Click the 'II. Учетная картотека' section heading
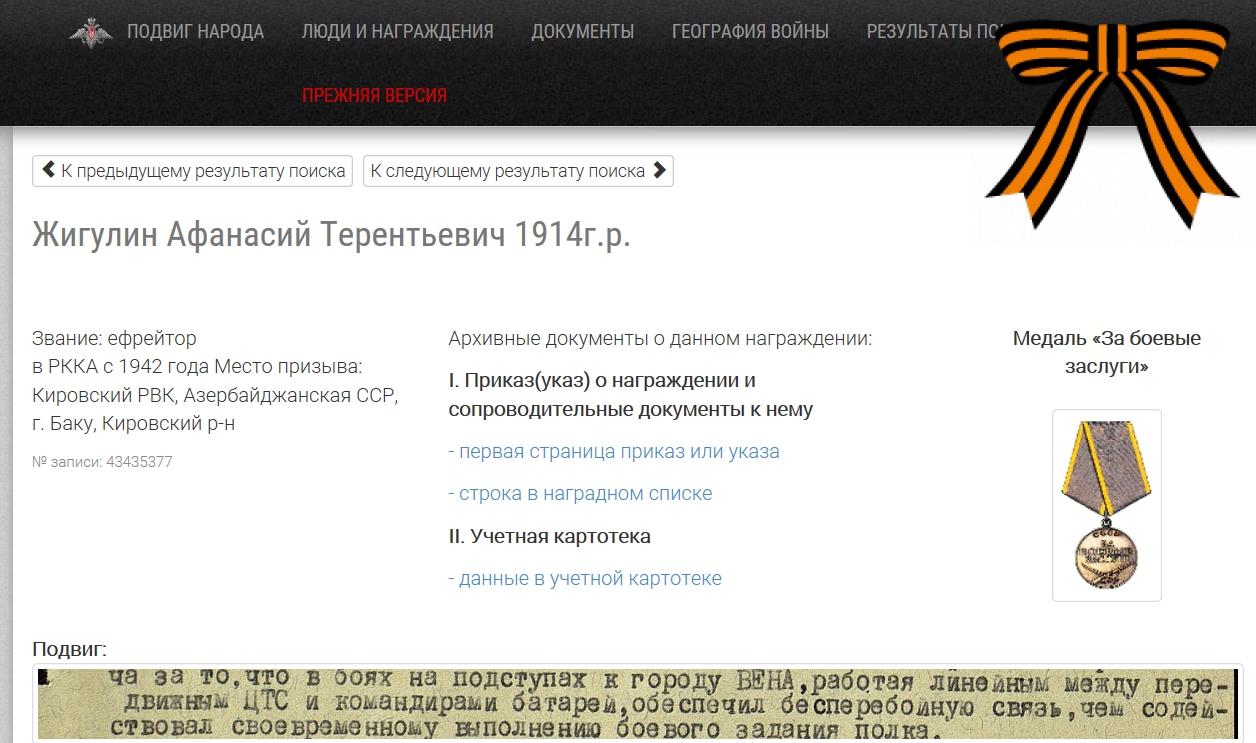 [549, 536]
